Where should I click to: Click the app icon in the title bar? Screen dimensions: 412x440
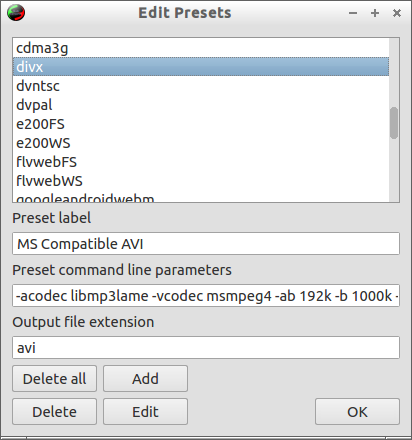[x=16, y=13]
